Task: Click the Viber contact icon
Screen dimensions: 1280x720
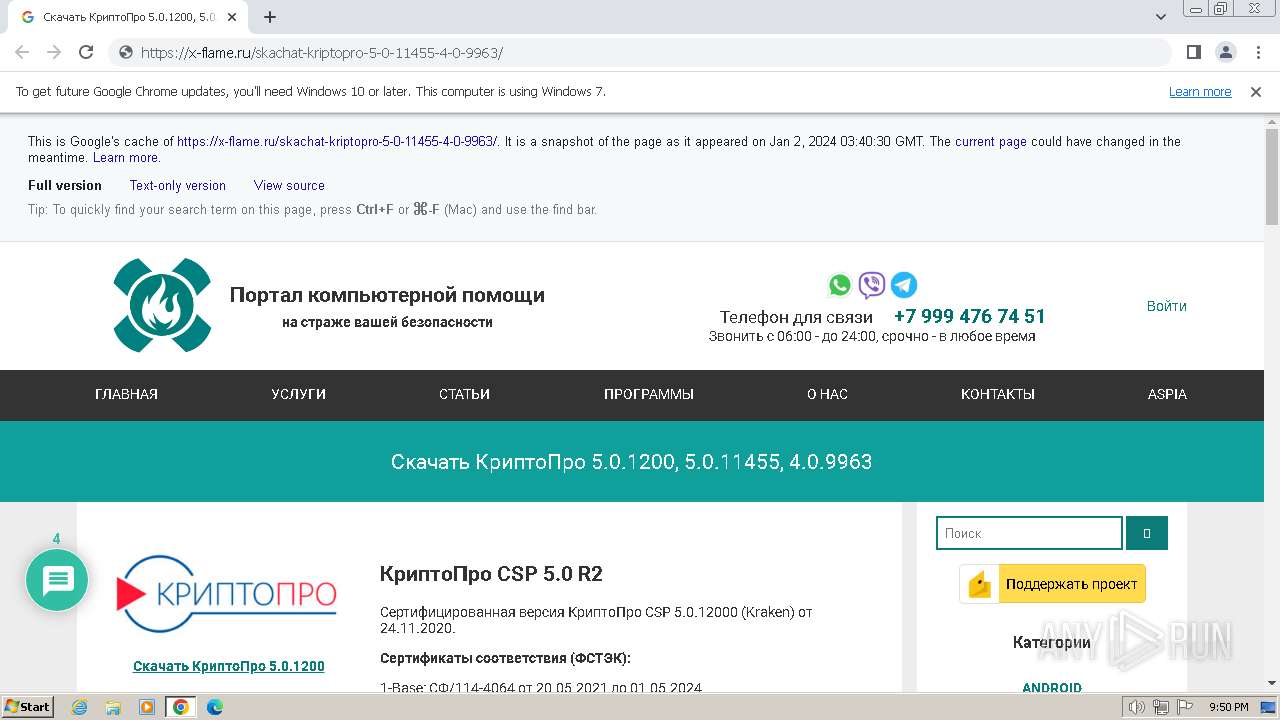Action: click(872, 285)
